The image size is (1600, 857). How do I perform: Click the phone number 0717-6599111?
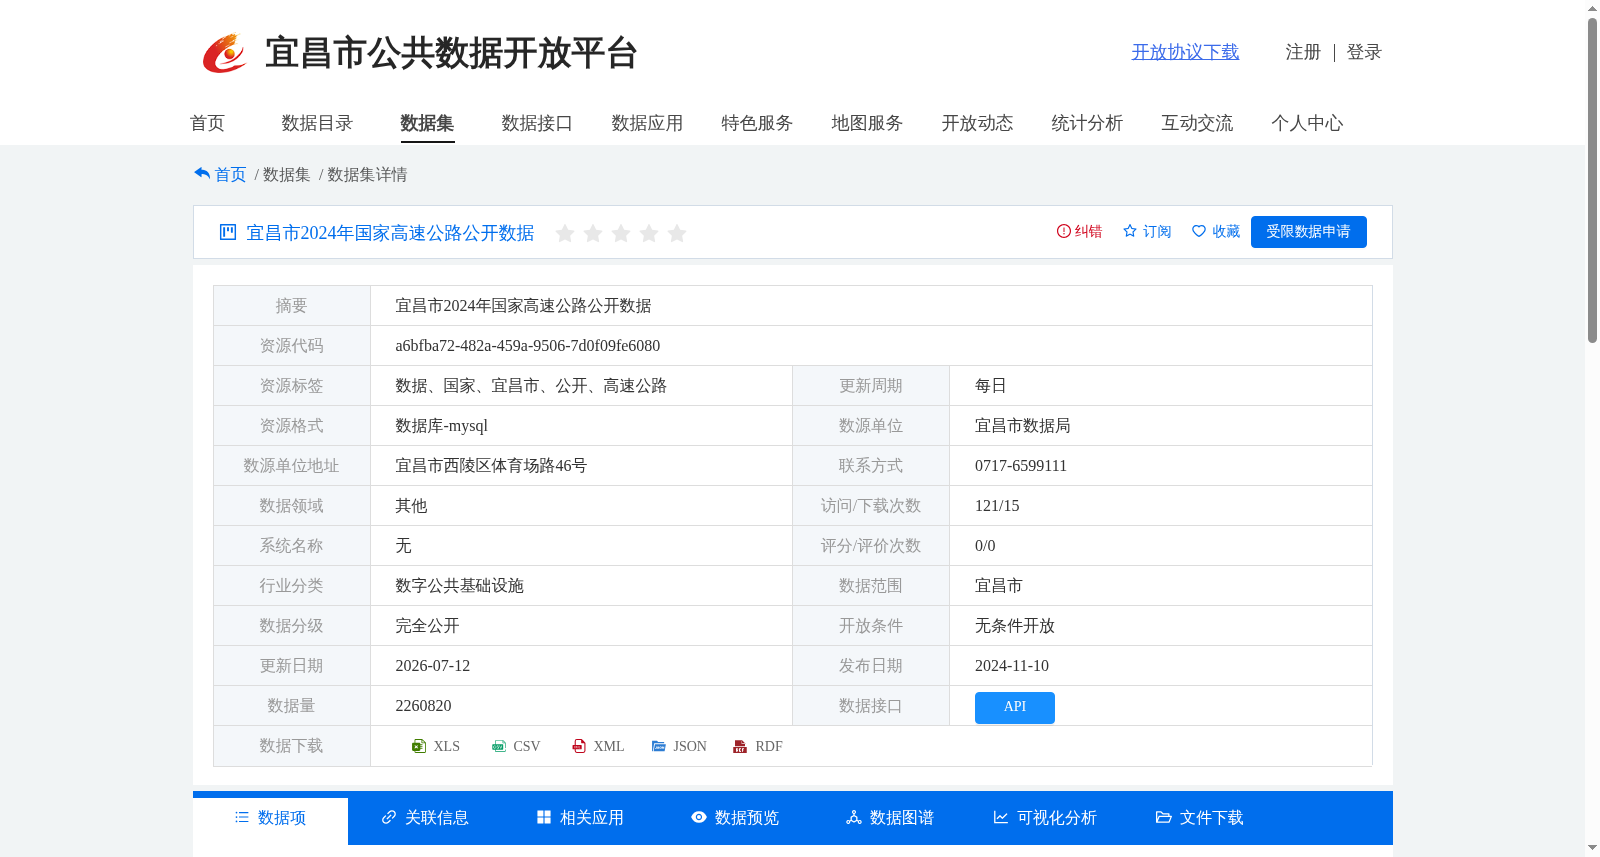pos(1021,466)
